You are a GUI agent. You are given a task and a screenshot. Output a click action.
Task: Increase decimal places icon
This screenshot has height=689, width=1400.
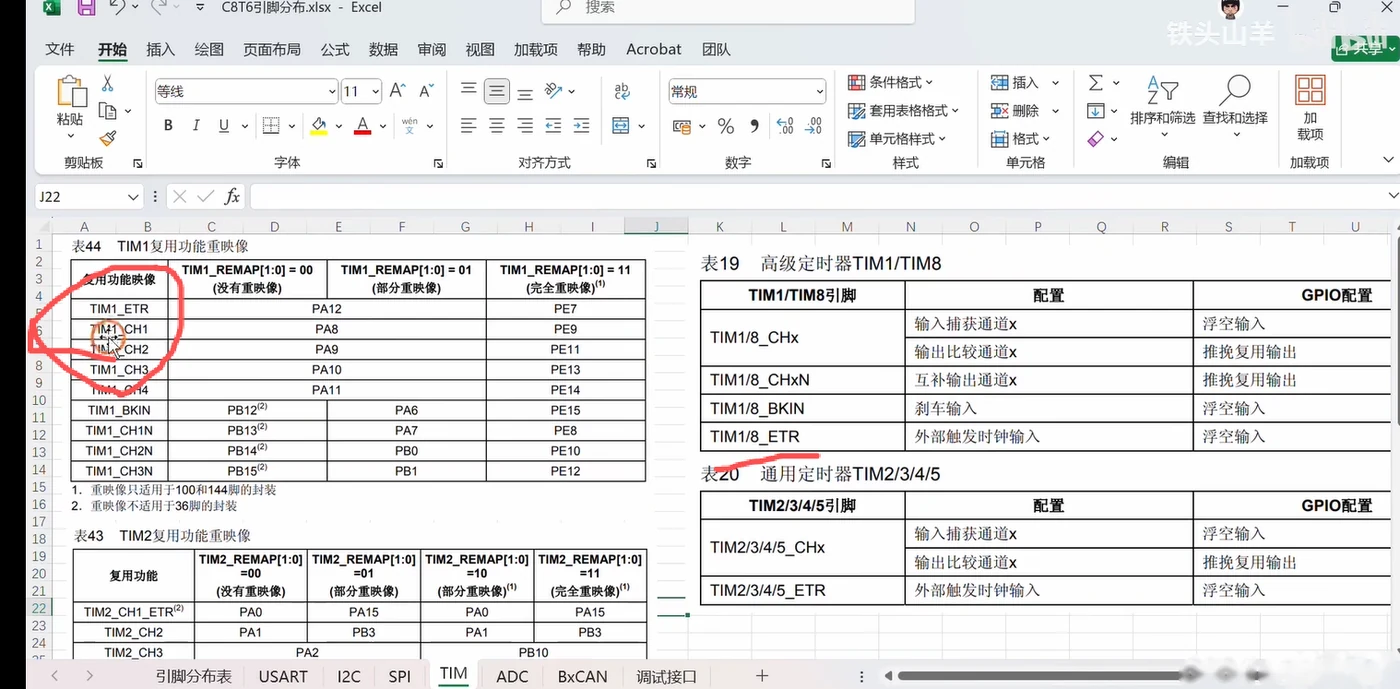[785, 126]
